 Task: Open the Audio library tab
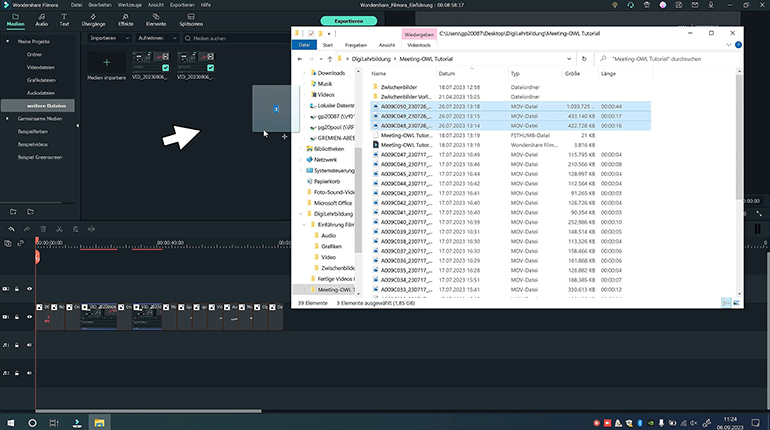point(42,20)
